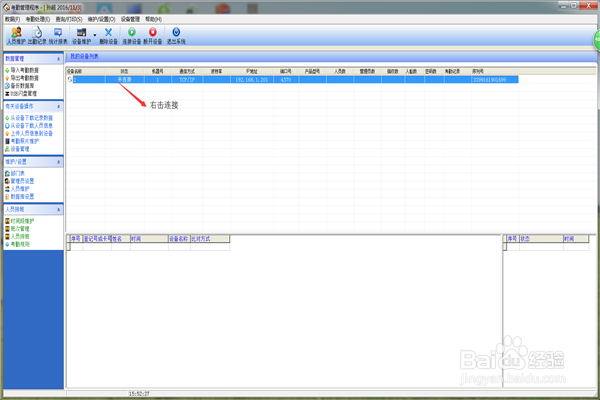
Task: Click 登记号或卡号 header in lower table
Action: tap(97, 239)
